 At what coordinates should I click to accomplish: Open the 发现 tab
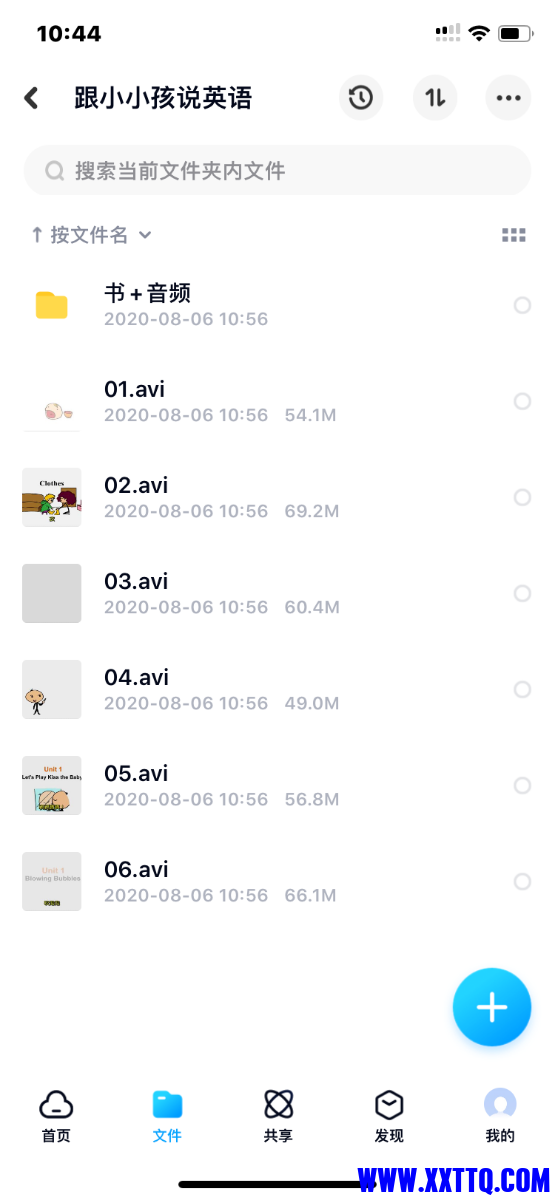[389, 1116]
